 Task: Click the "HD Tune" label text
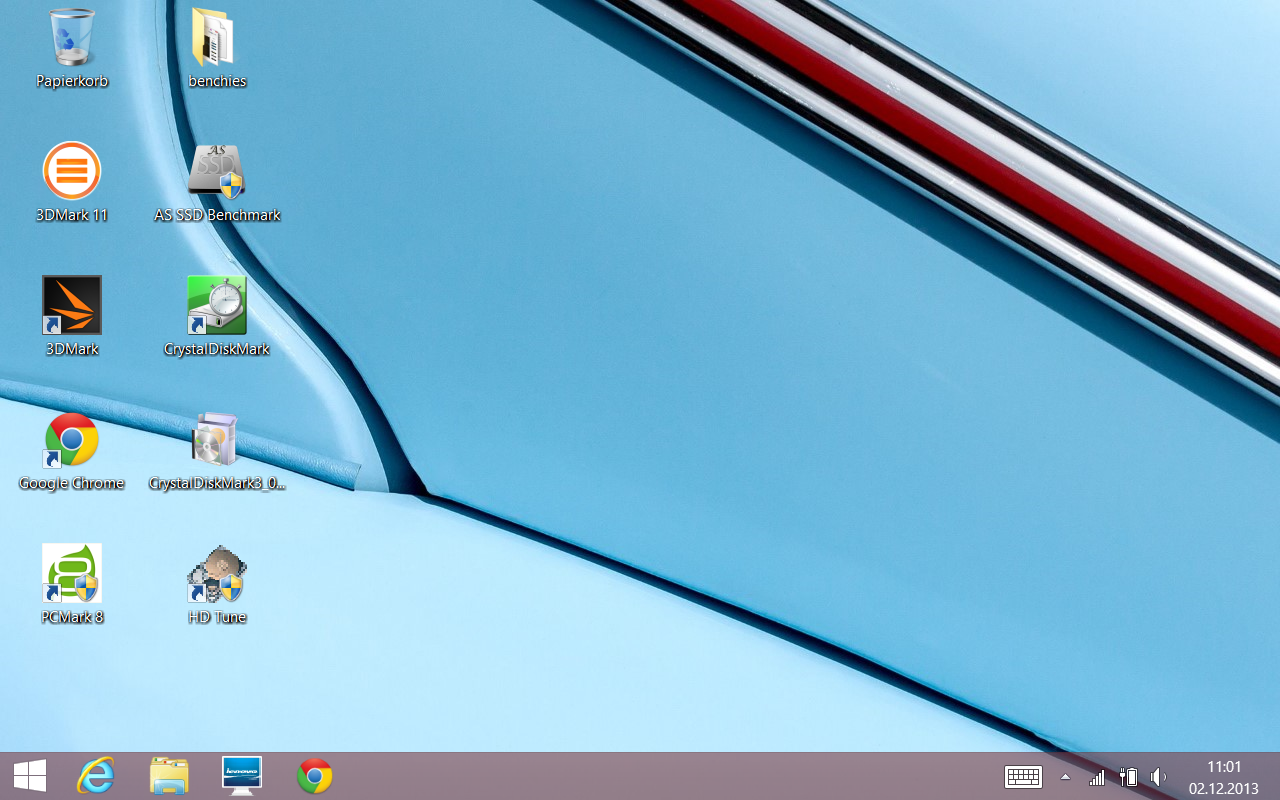point(217,617)
